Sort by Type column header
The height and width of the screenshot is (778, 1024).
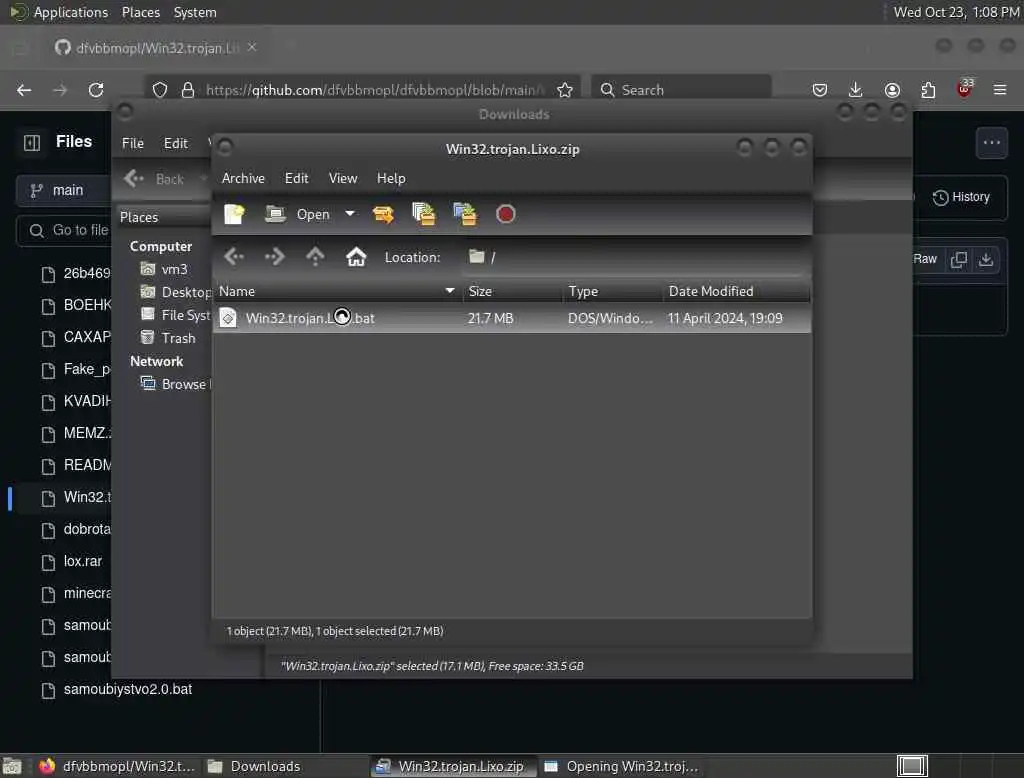tap(613, 291)
